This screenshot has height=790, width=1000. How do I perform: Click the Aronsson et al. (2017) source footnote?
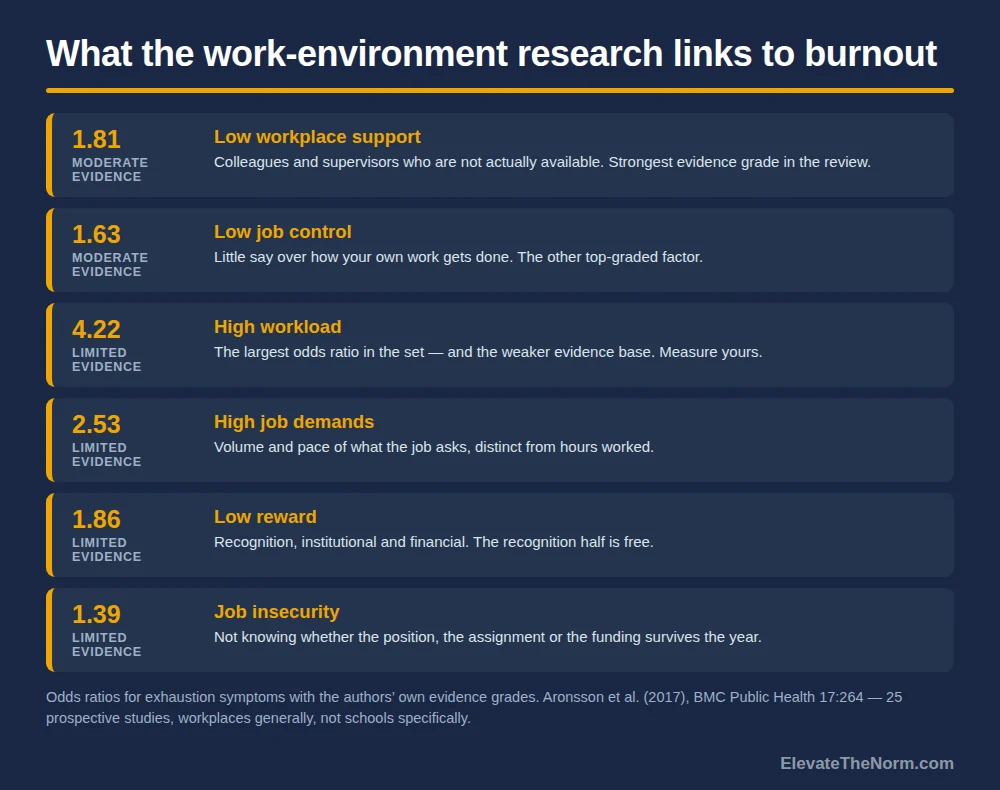click(474, 708)
